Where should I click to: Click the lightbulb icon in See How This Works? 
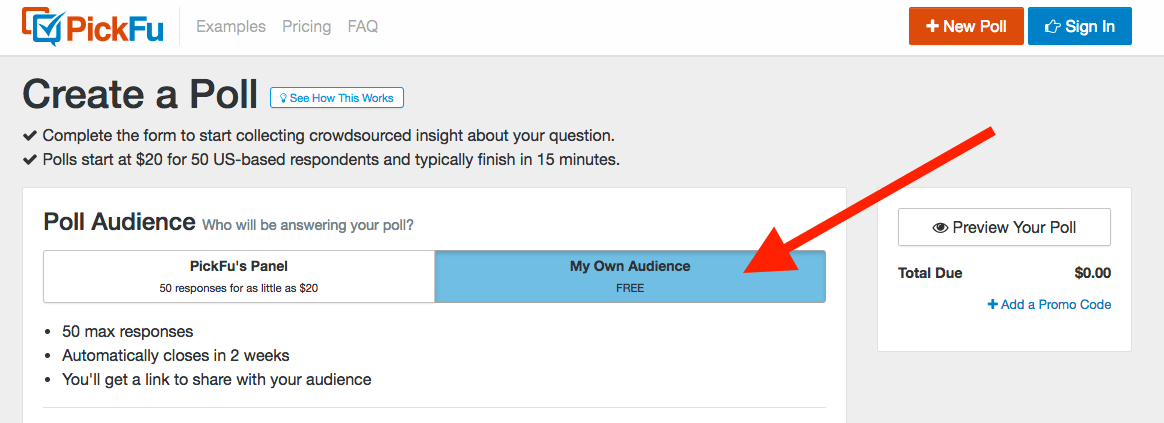tap(283, 98)
